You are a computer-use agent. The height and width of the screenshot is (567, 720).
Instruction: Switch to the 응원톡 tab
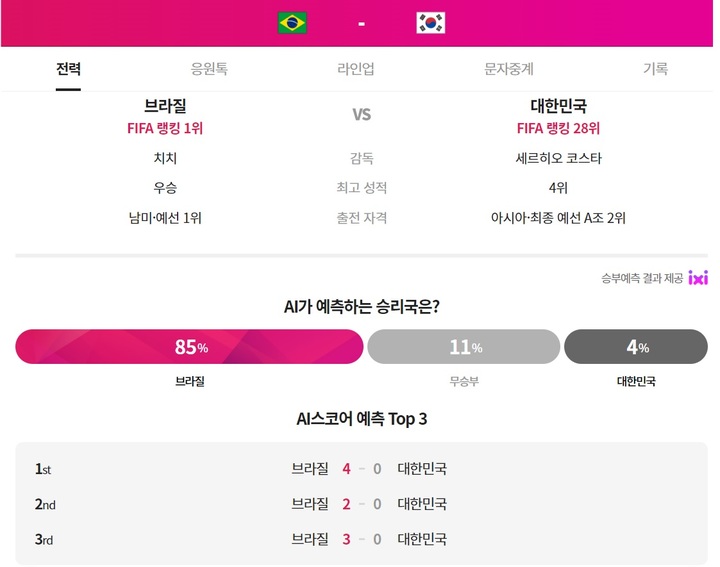[209, 69]
